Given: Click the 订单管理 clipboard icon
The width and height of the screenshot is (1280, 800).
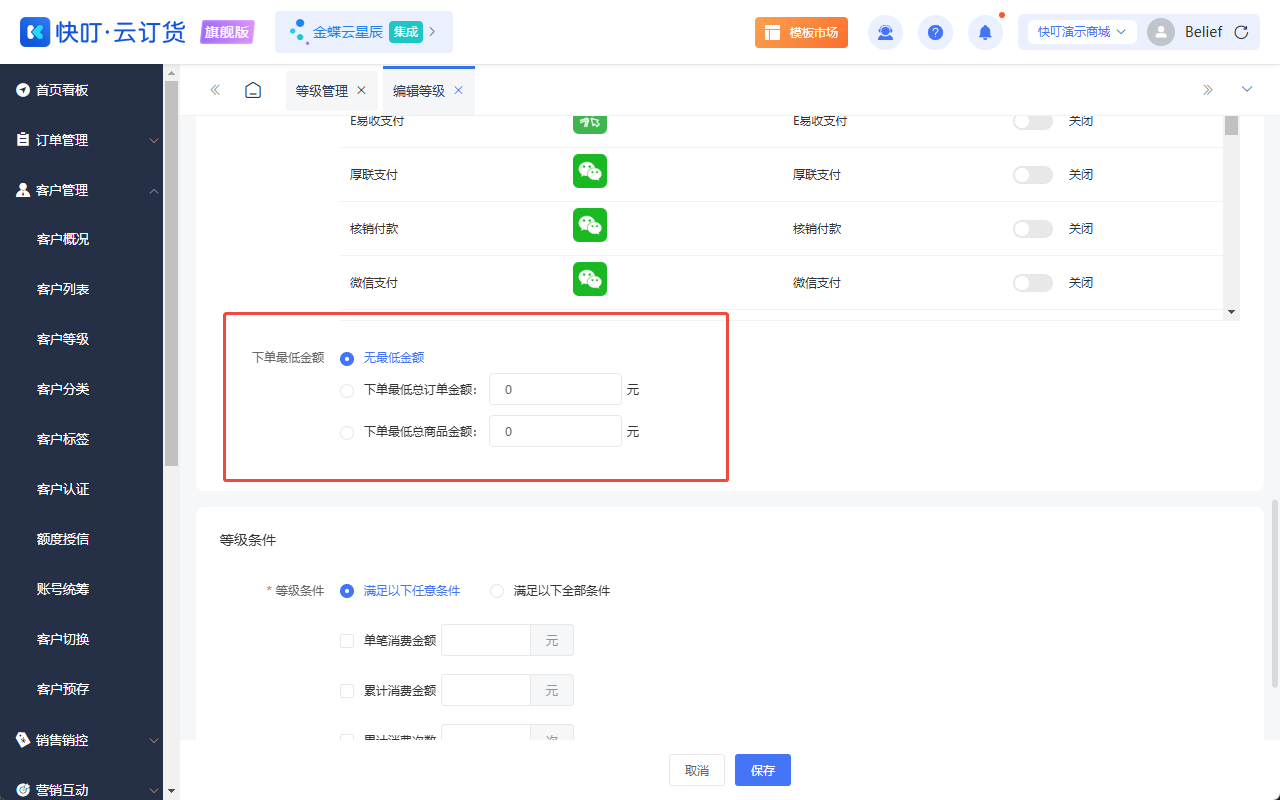Looking at the screenshot, I should 23,140.
